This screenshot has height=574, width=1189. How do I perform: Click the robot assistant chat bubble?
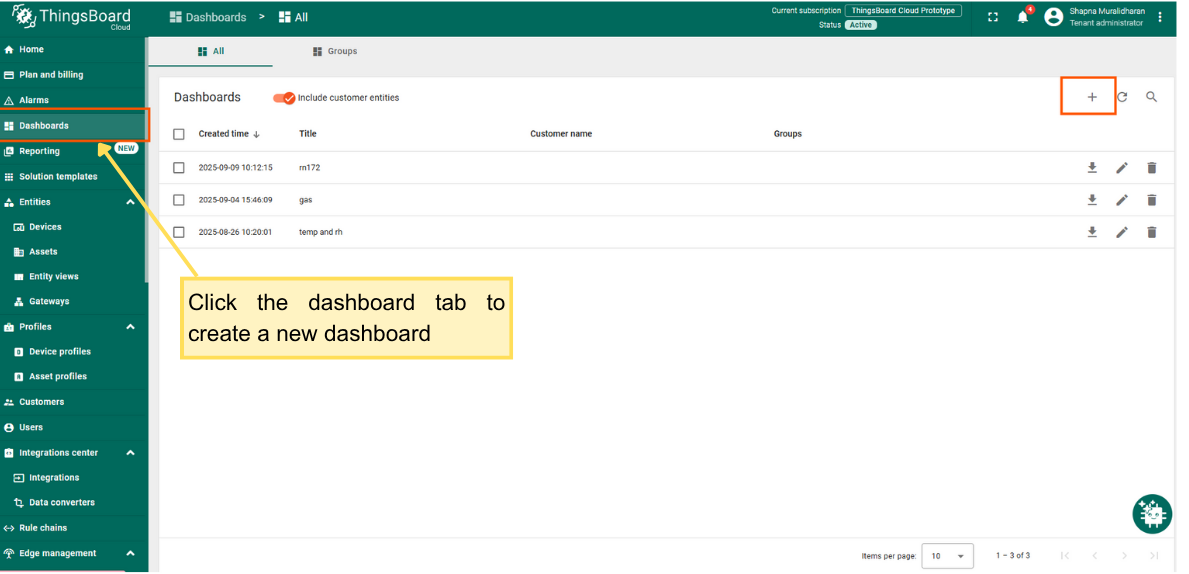tap(1151, 514)
